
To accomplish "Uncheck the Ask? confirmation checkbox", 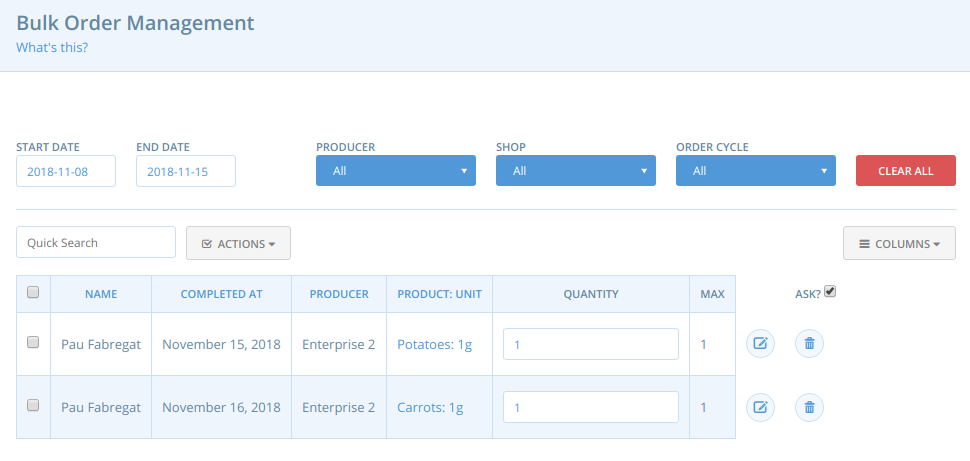I will point(830,291).
